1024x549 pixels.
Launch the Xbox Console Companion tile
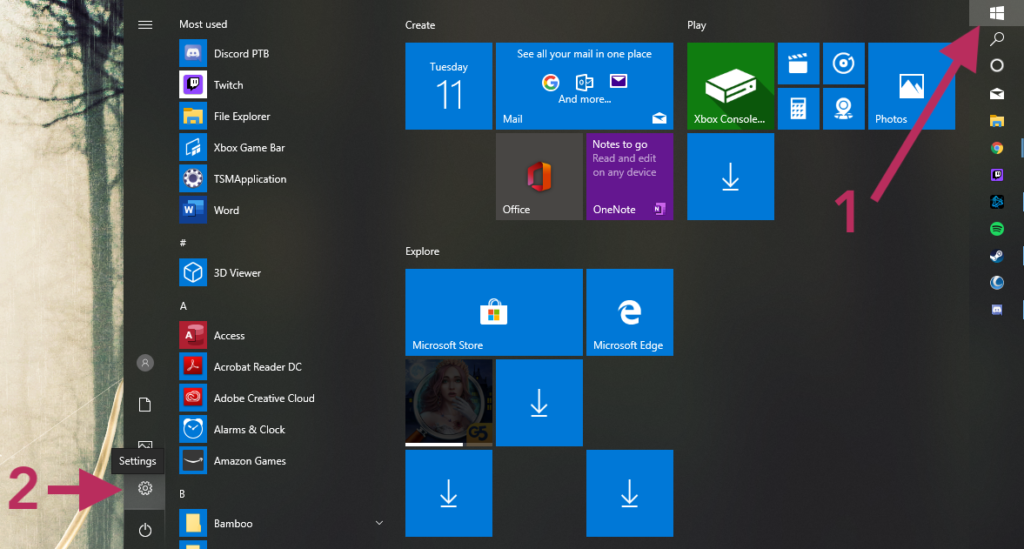click(x=731, y=86)
